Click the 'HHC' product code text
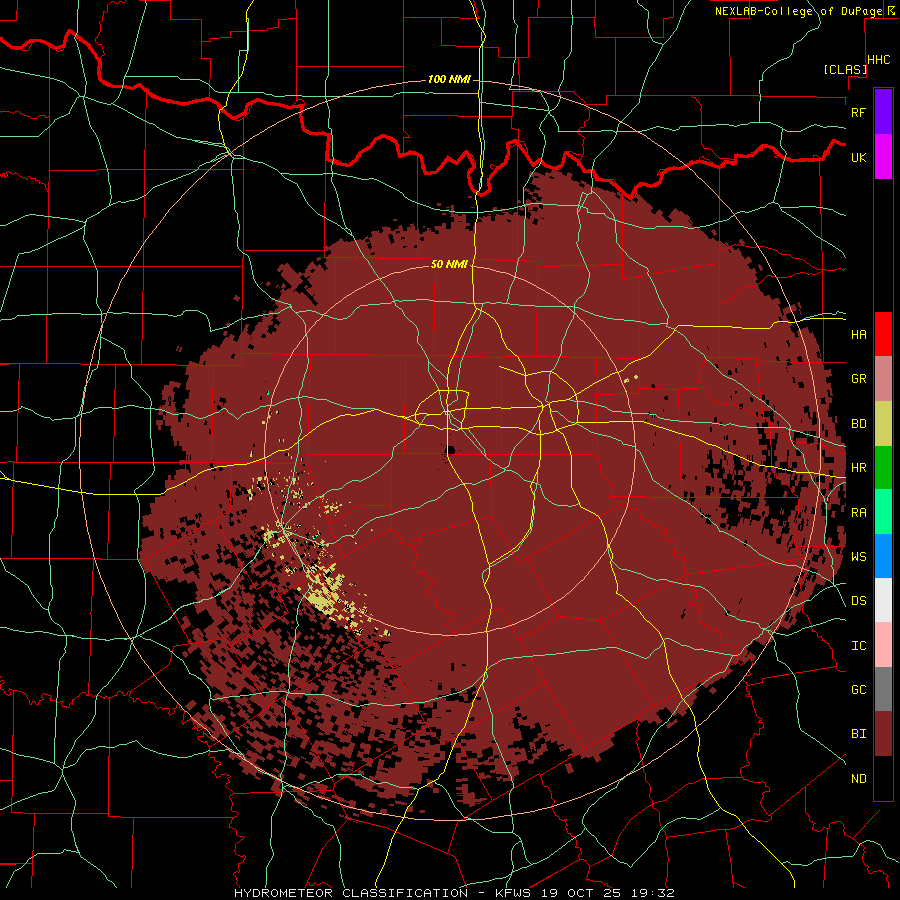 tap(878, 60)
